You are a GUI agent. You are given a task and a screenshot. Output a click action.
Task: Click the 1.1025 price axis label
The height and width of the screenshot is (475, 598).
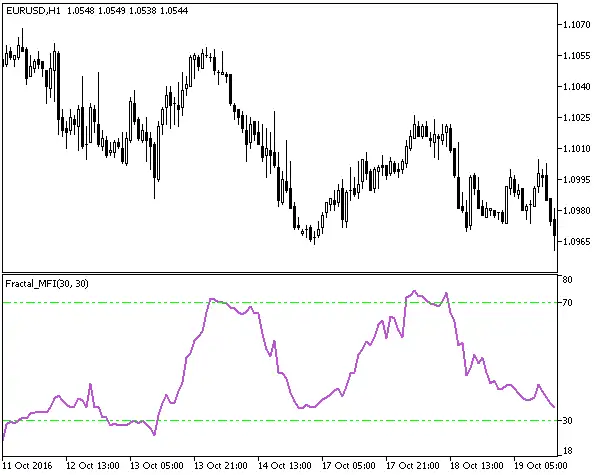pos(576,118)
